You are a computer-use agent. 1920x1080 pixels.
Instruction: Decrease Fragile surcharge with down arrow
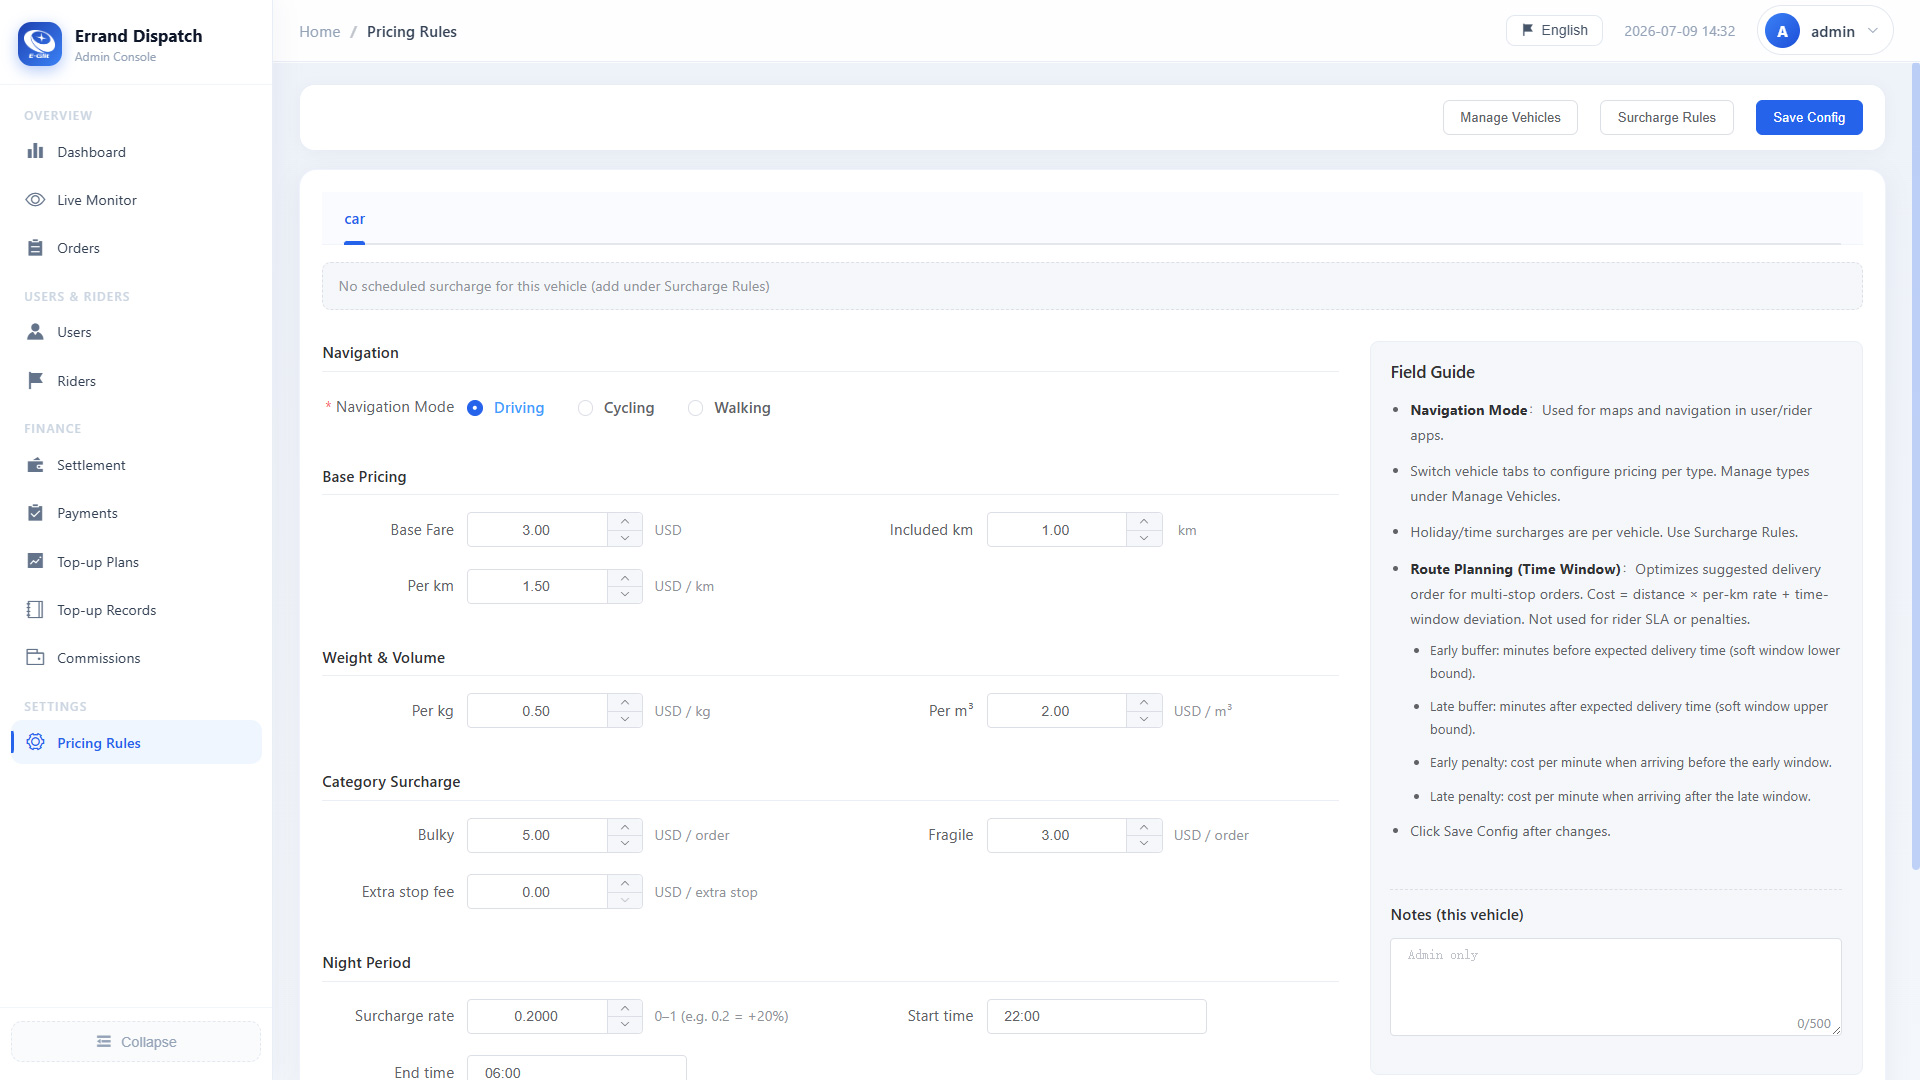pyautogui.click(x=1144, y=843)
